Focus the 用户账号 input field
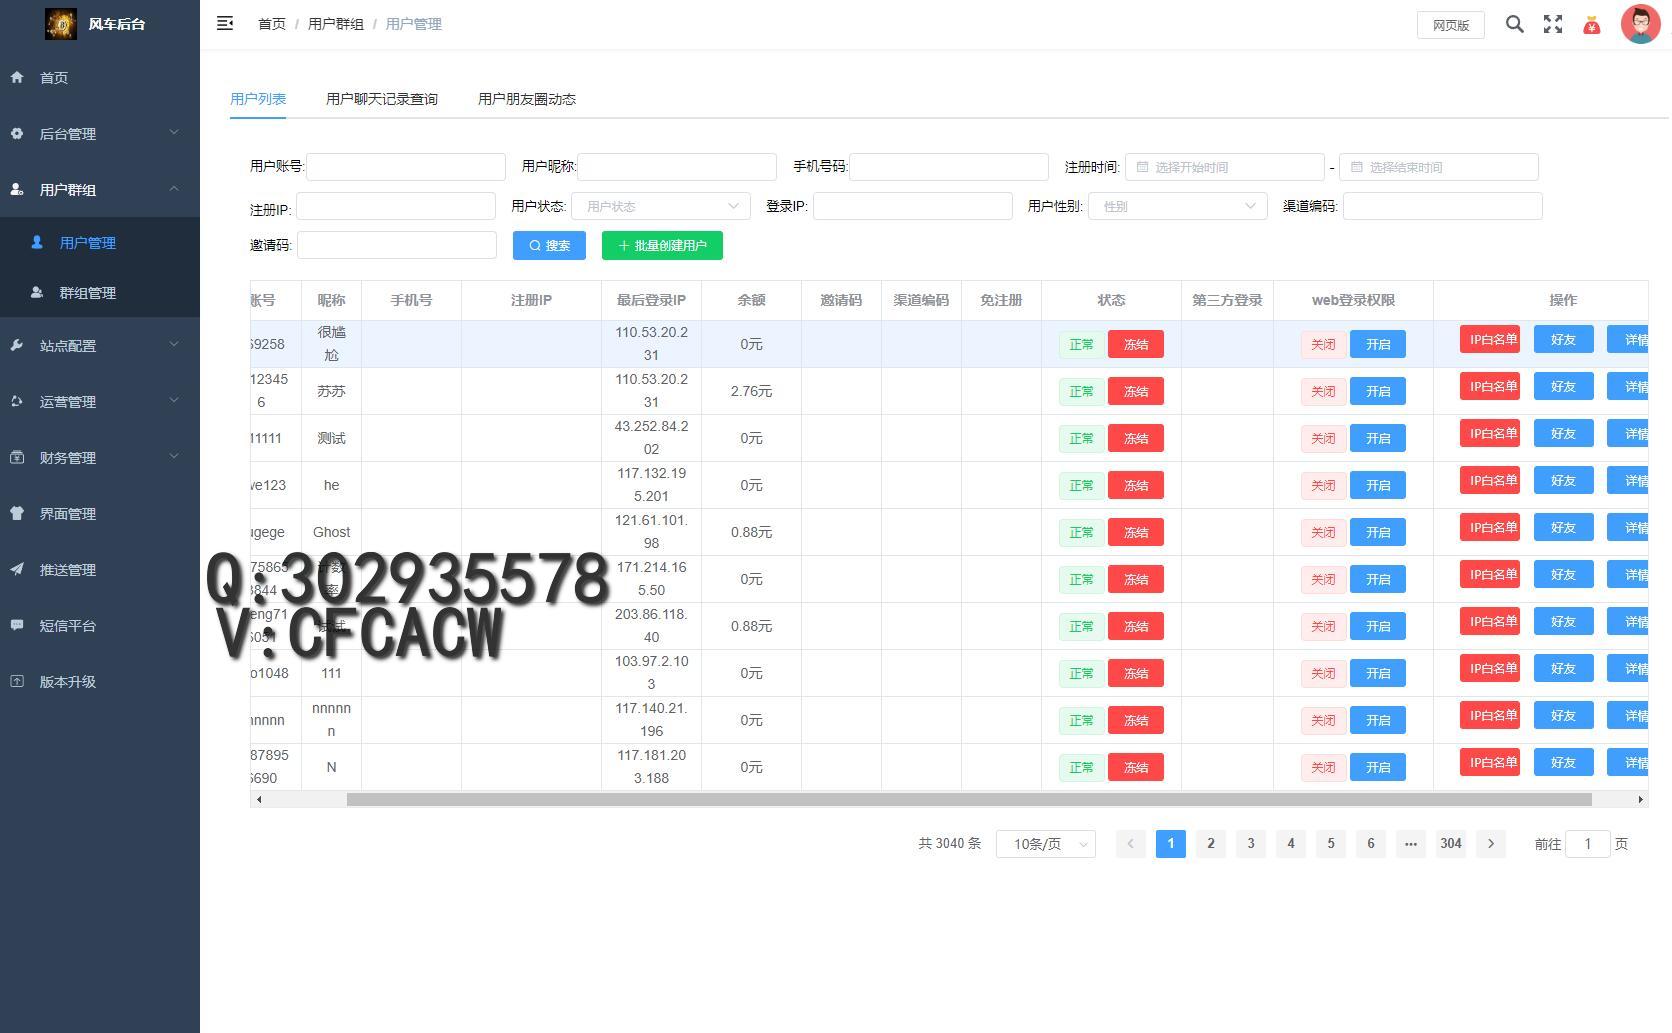This screenshot has width=1672, height=1033. click(405, 166)
